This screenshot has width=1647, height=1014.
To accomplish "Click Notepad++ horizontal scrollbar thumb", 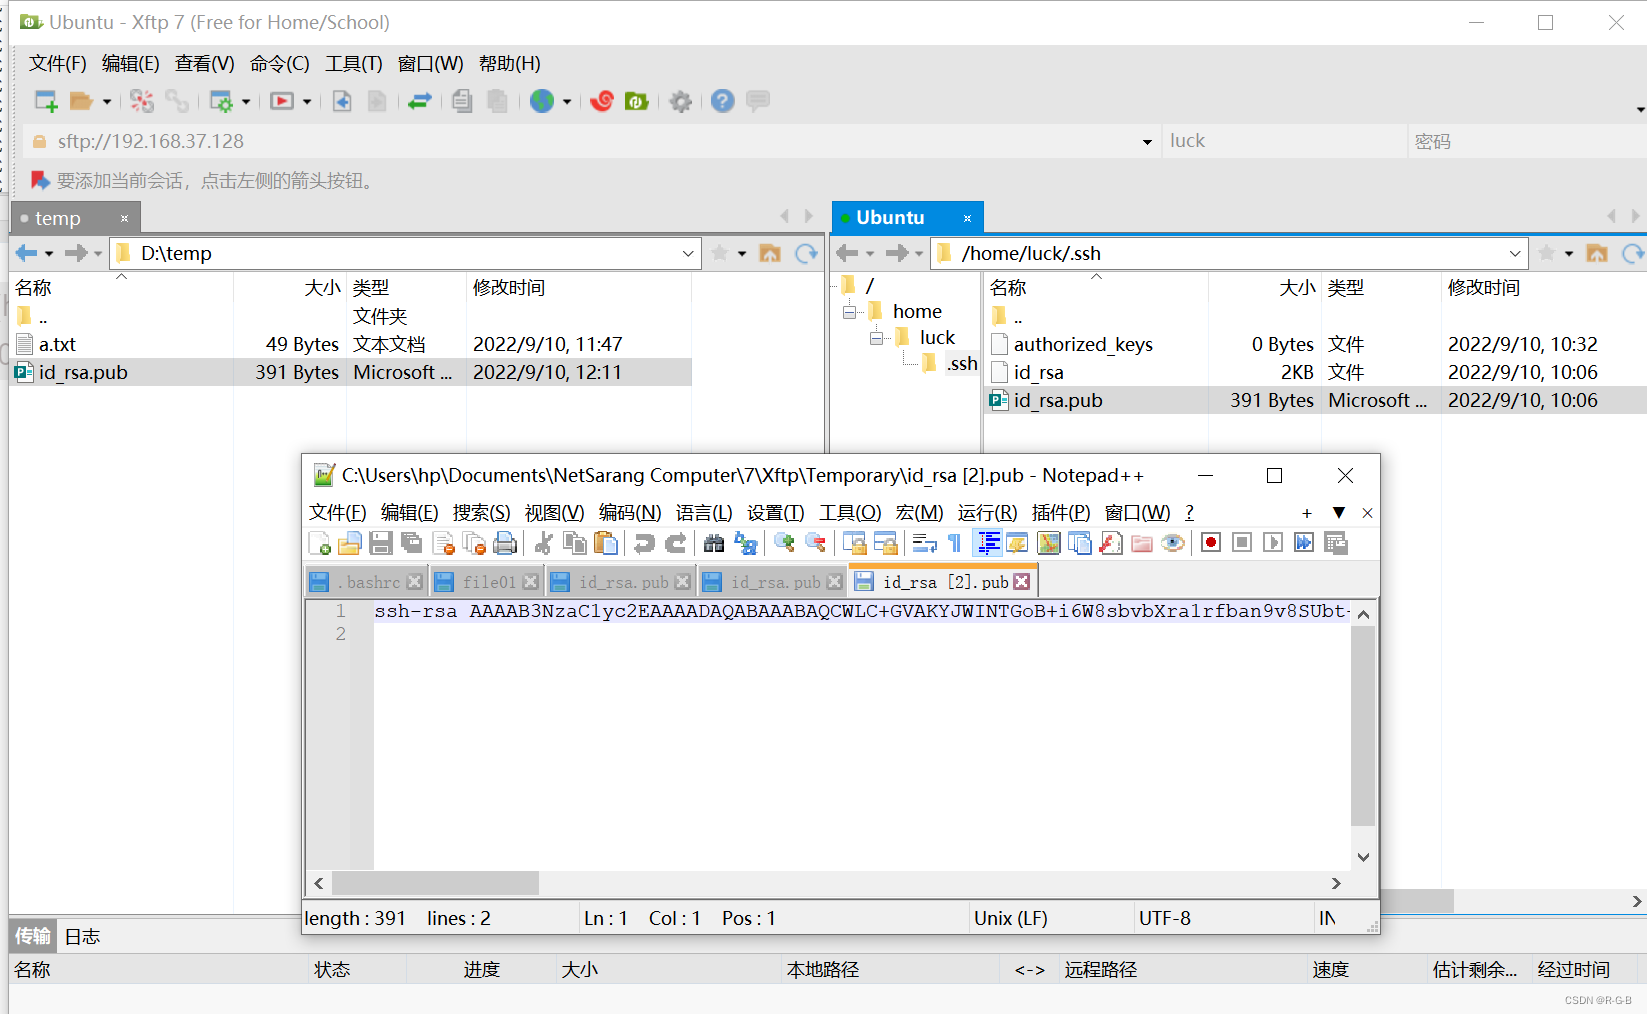I will pos(435,884).
